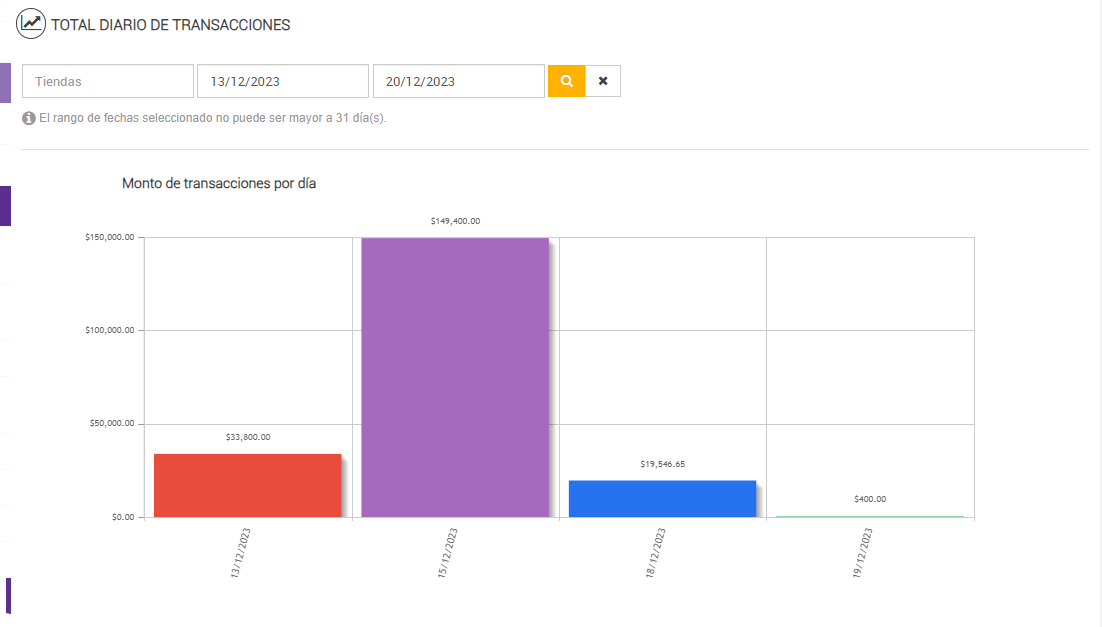Click the chart title Monto de transacciones por día
The width and height of the screenshot is (1102, 627).
(x=219, y=183)
